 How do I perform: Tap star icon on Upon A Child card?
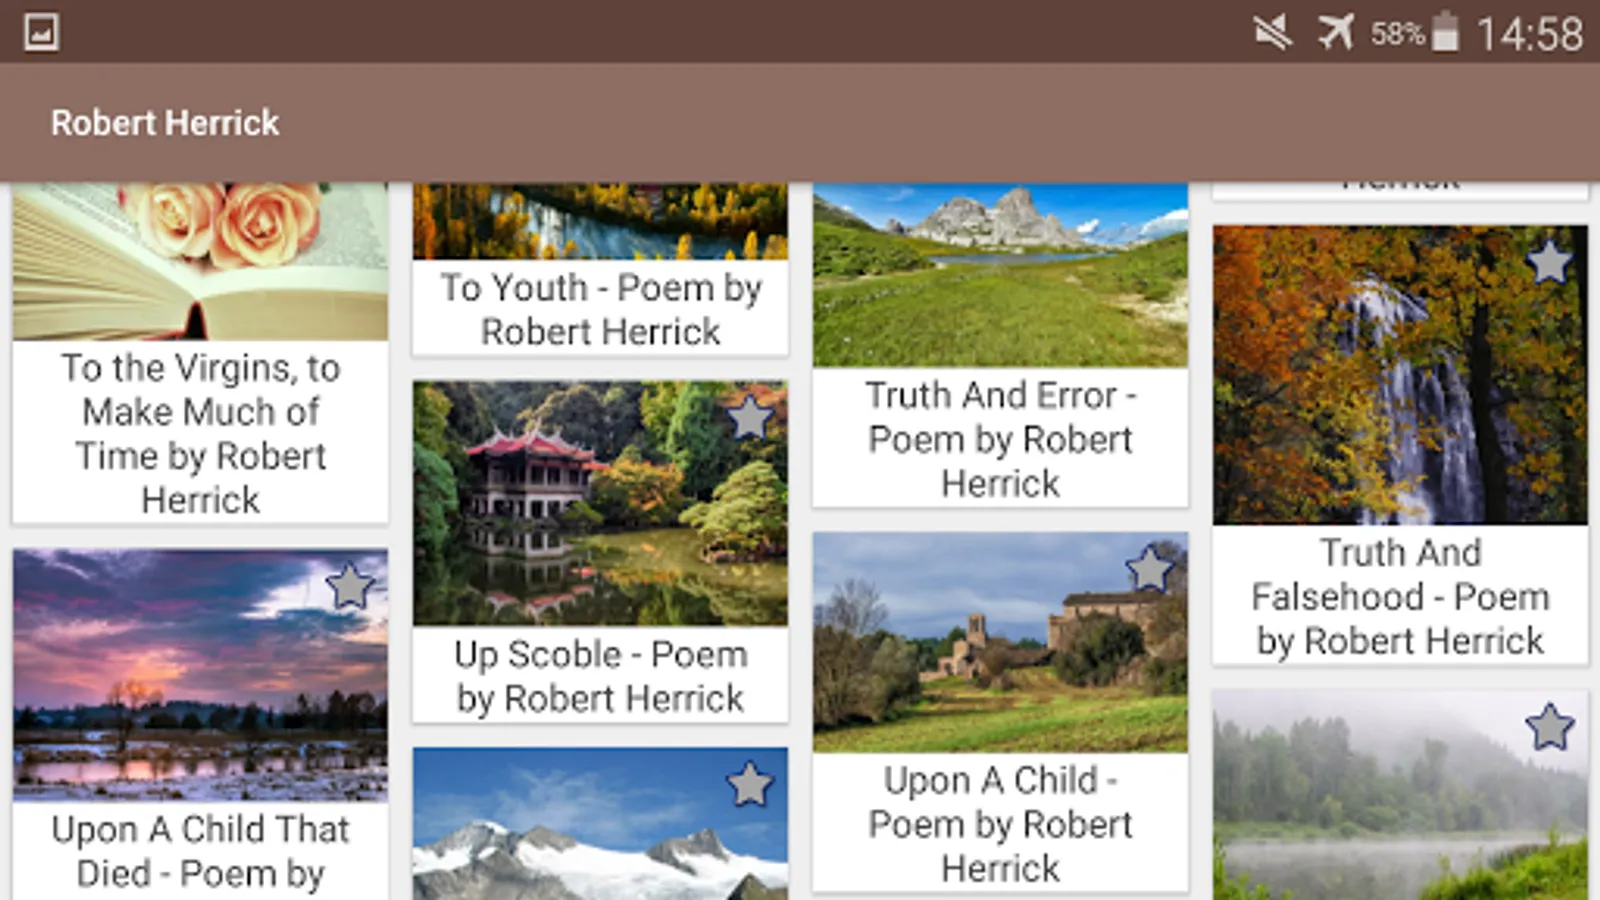(1149, 569)
